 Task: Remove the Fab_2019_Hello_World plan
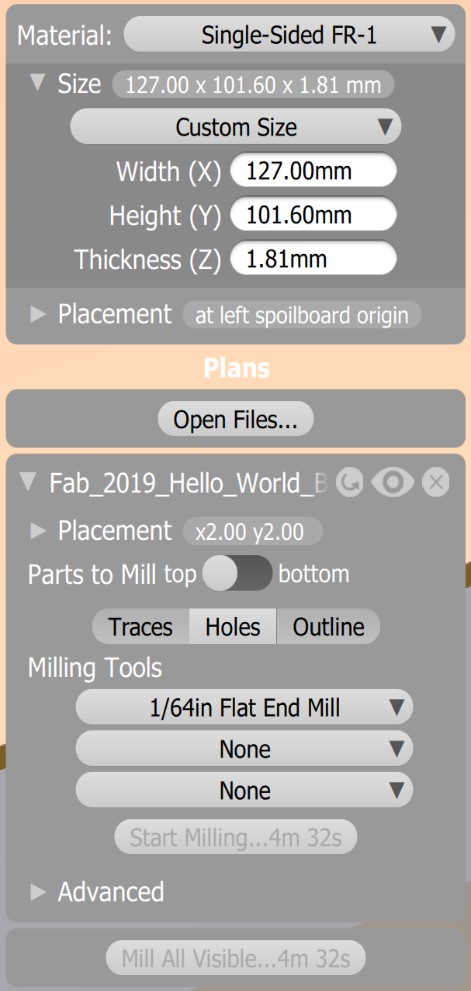point(436,483)
